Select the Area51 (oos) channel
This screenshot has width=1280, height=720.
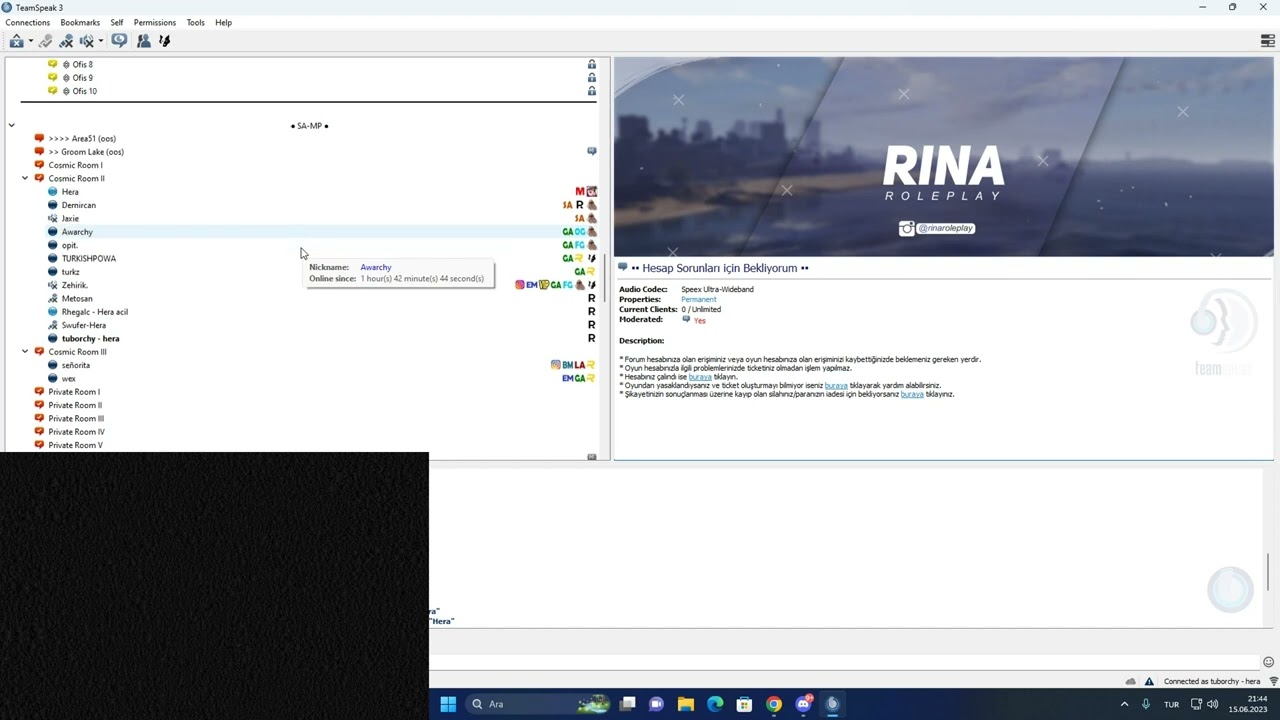tap(82, 138)
